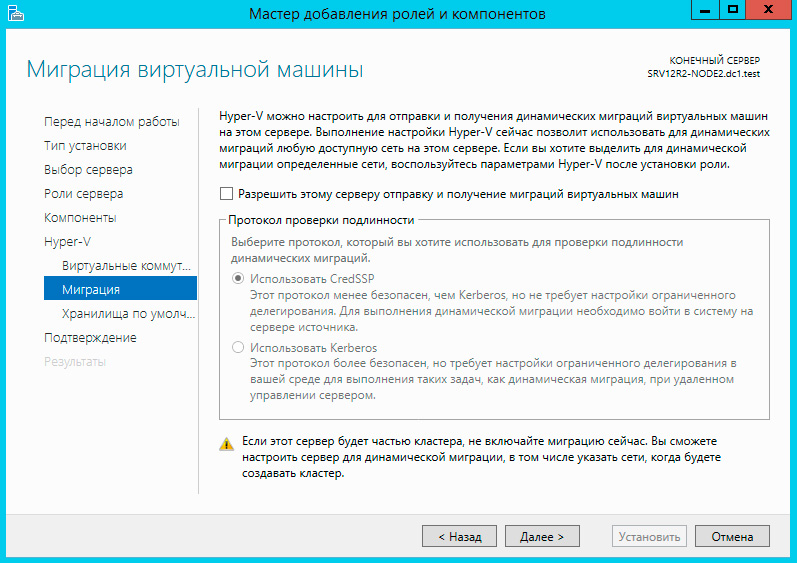Close the wizard with the red X

769,11
